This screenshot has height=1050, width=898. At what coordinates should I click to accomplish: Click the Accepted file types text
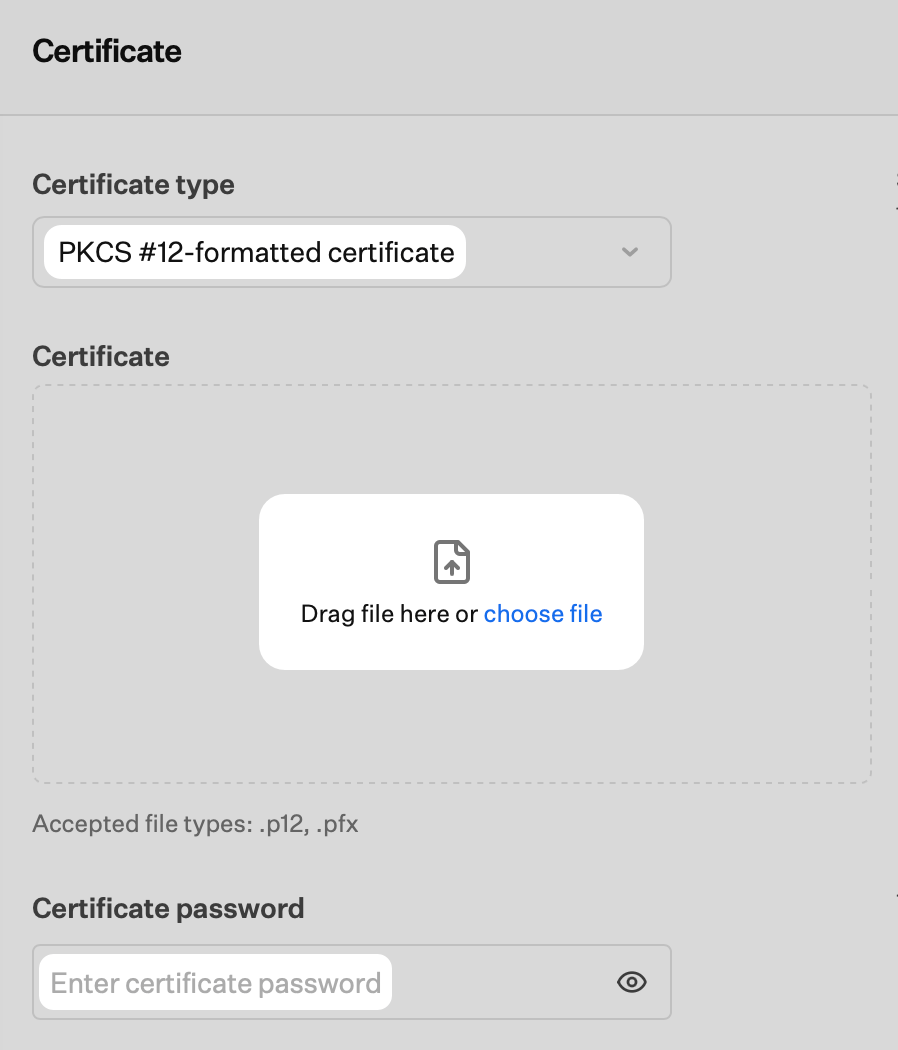click(x=196, y=824)
